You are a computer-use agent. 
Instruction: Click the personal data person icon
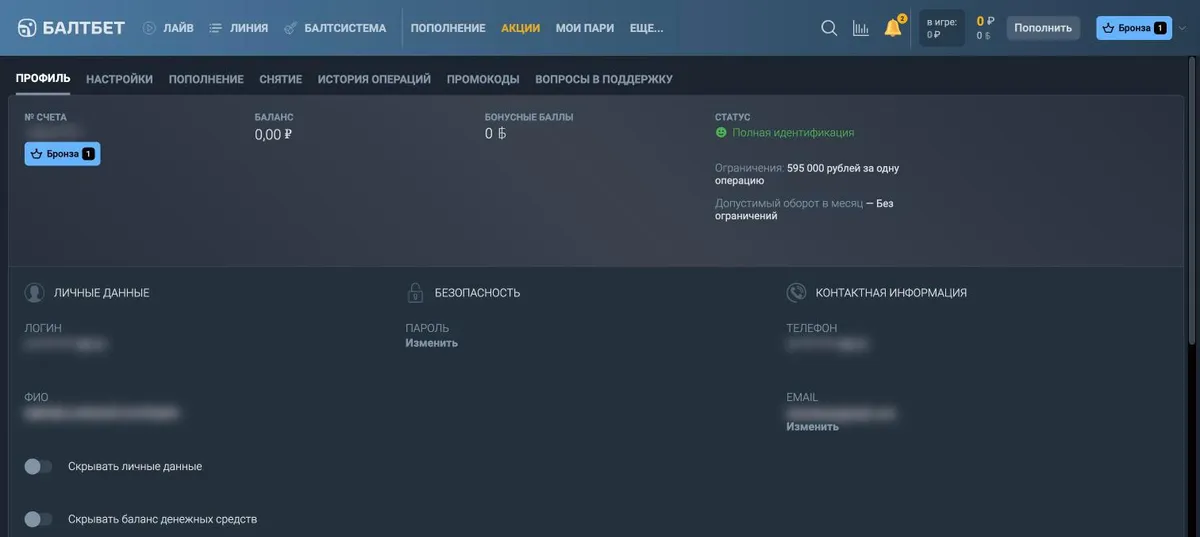tap(35, 293)
